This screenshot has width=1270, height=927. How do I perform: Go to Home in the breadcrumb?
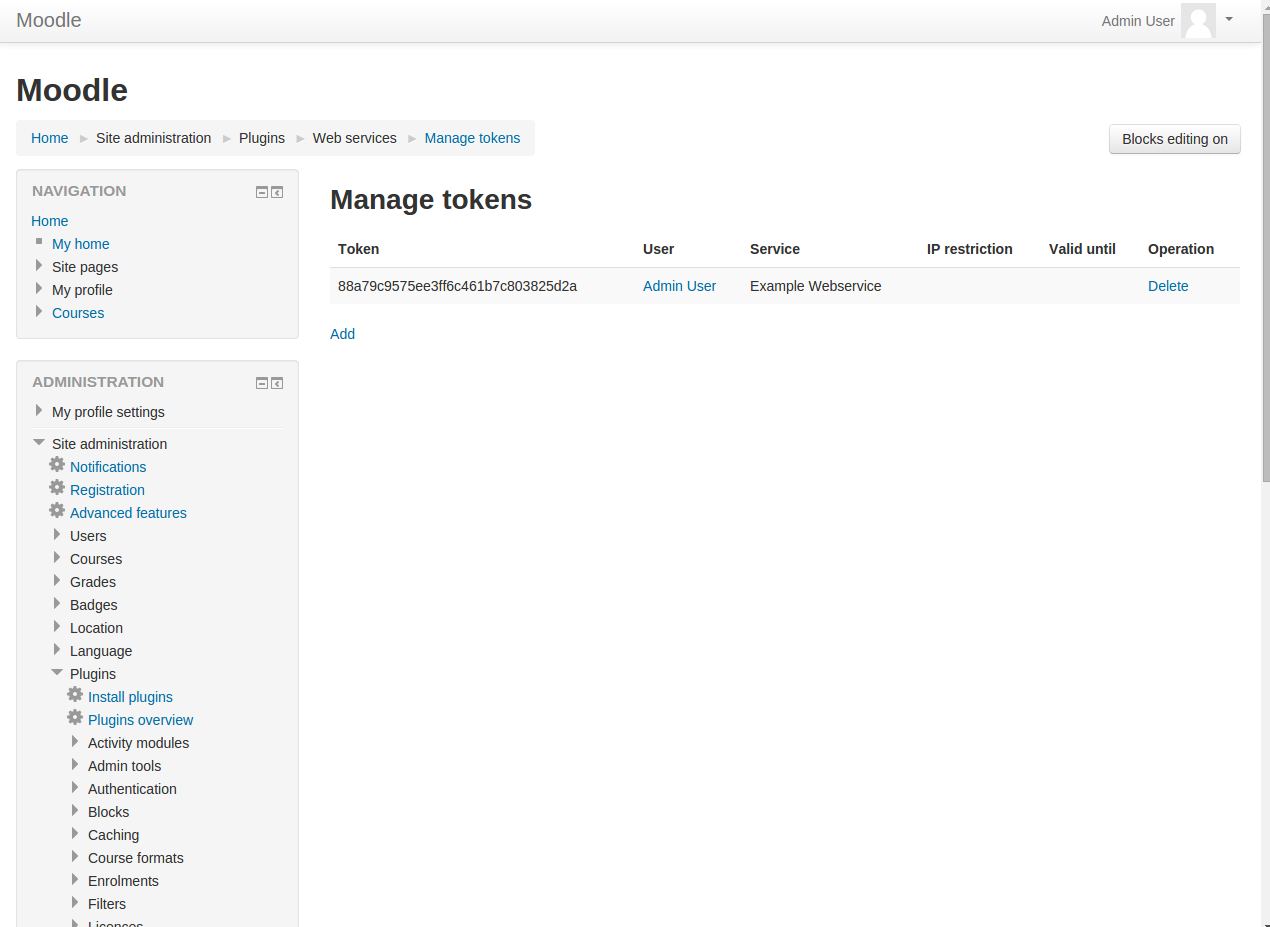[x=49, y=138]
